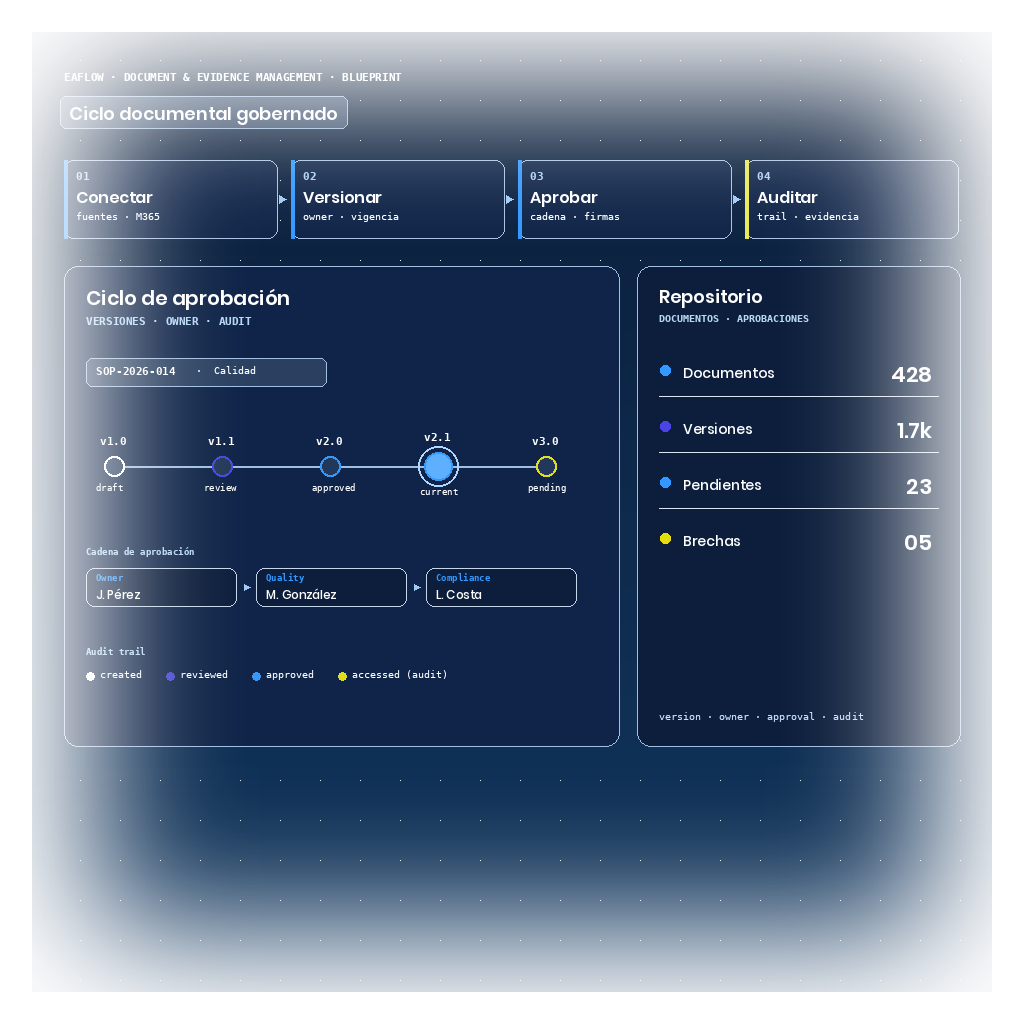Open the Quality M. González approver box
The height and width of the screenshot is (1024, 1024).
point(331,587)
